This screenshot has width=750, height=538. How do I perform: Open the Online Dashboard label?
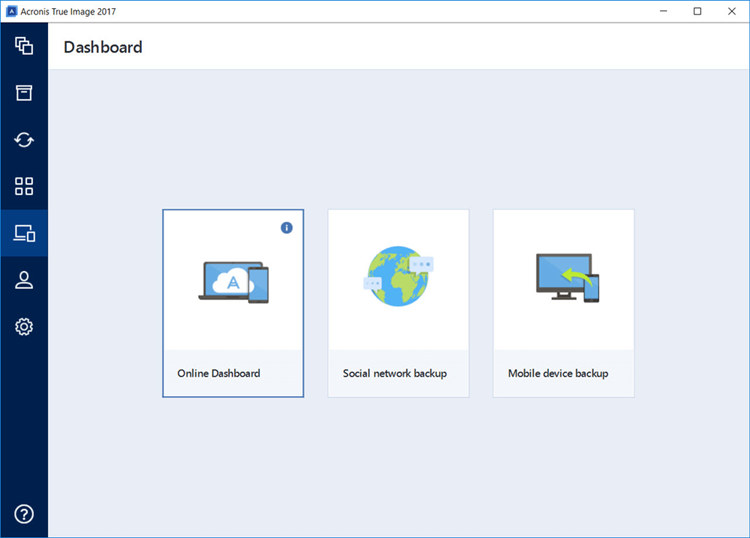pos(219,373)
